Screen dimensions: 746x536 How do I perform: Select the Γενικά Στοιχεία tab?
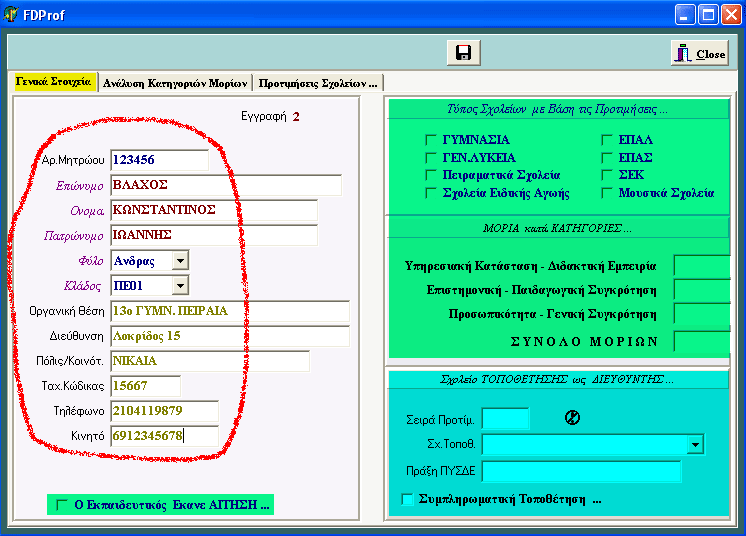(54, 83)
